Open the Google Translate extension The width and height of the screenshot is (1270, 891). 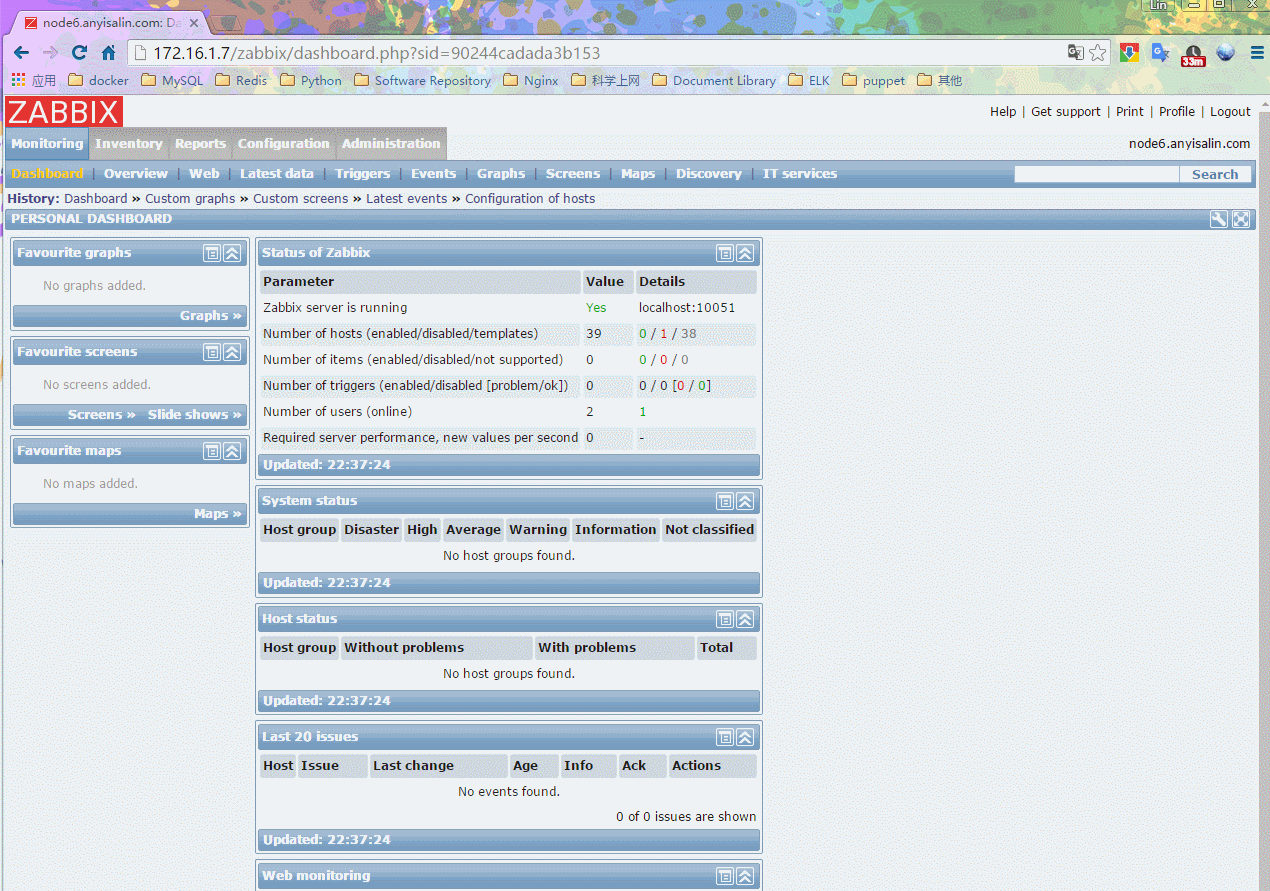point(1160,53)
